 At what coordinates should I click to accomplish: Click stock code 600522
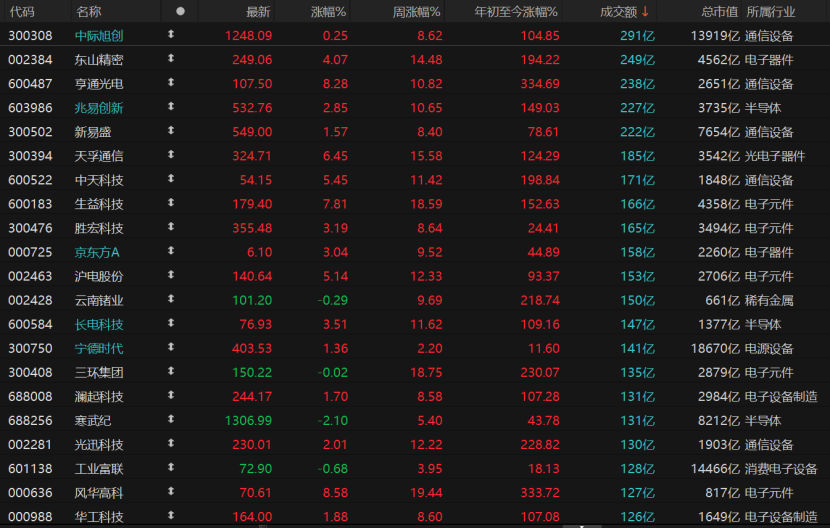pyautogui.click(x=30, y=181)
